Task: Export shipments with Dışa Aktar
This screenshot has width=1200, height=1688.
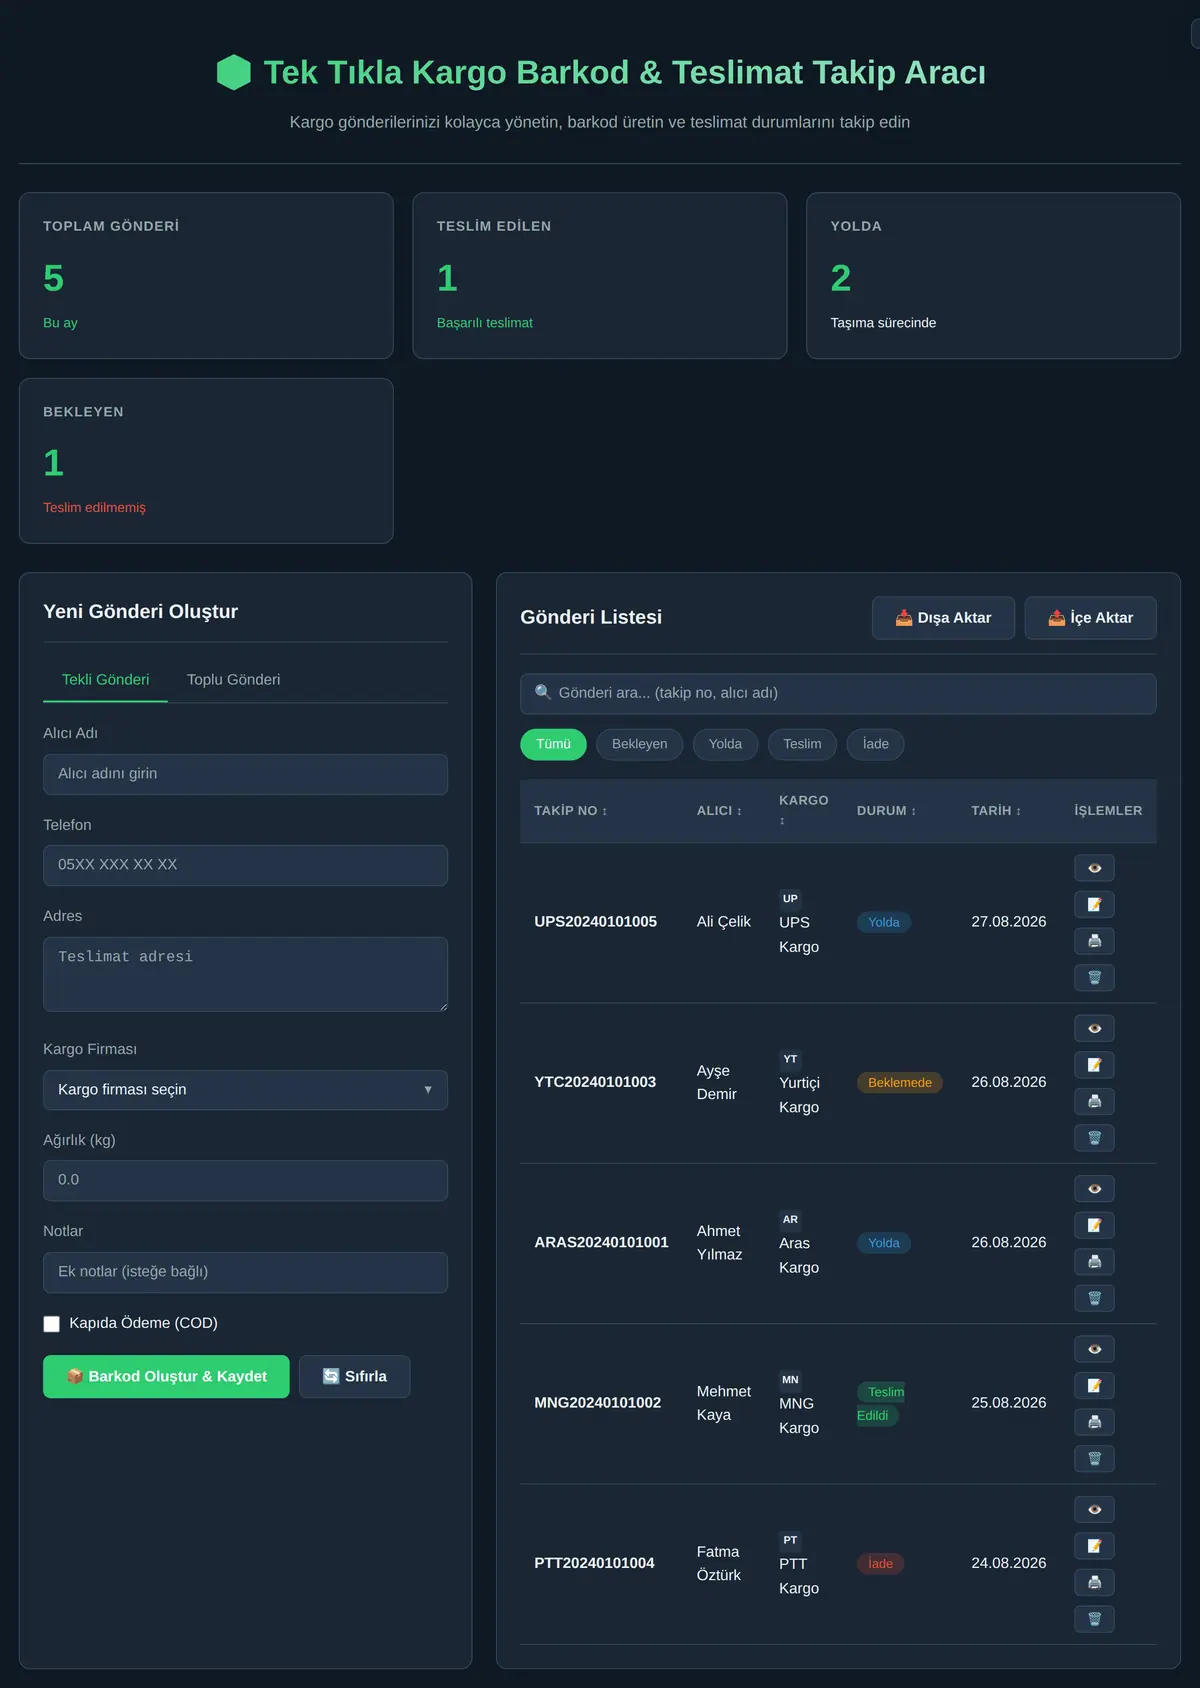Action: click(943, 618)
